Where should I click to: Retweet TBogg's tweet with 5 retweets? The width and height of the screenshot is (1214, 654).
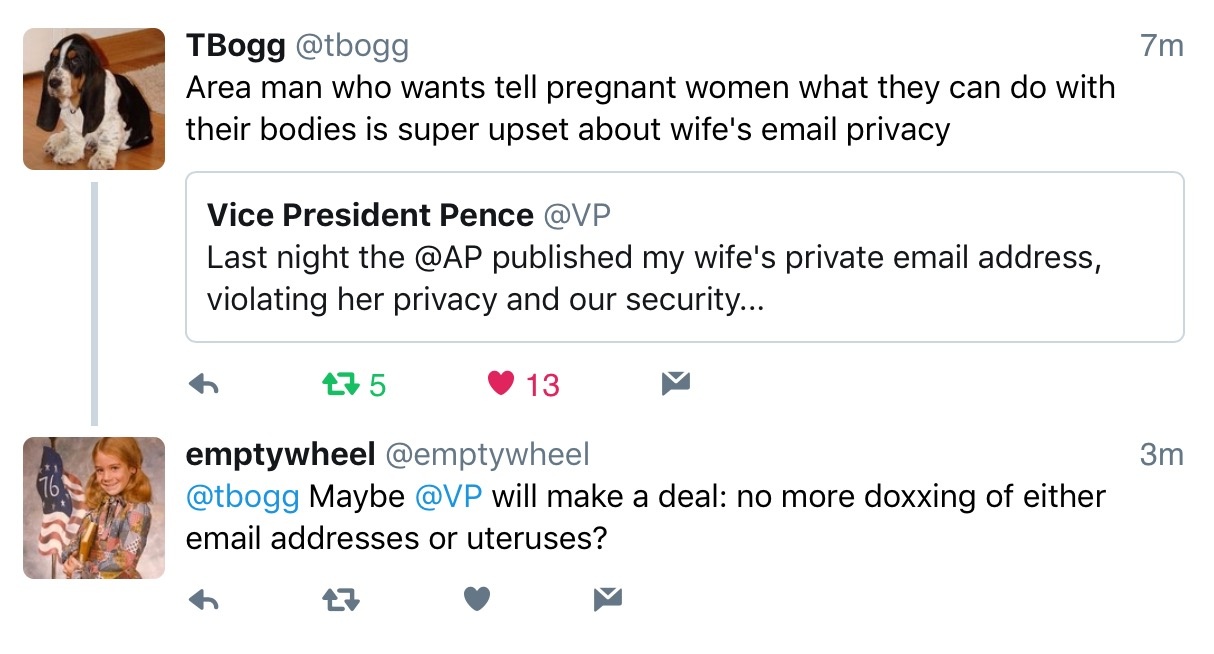click(338, 384)
